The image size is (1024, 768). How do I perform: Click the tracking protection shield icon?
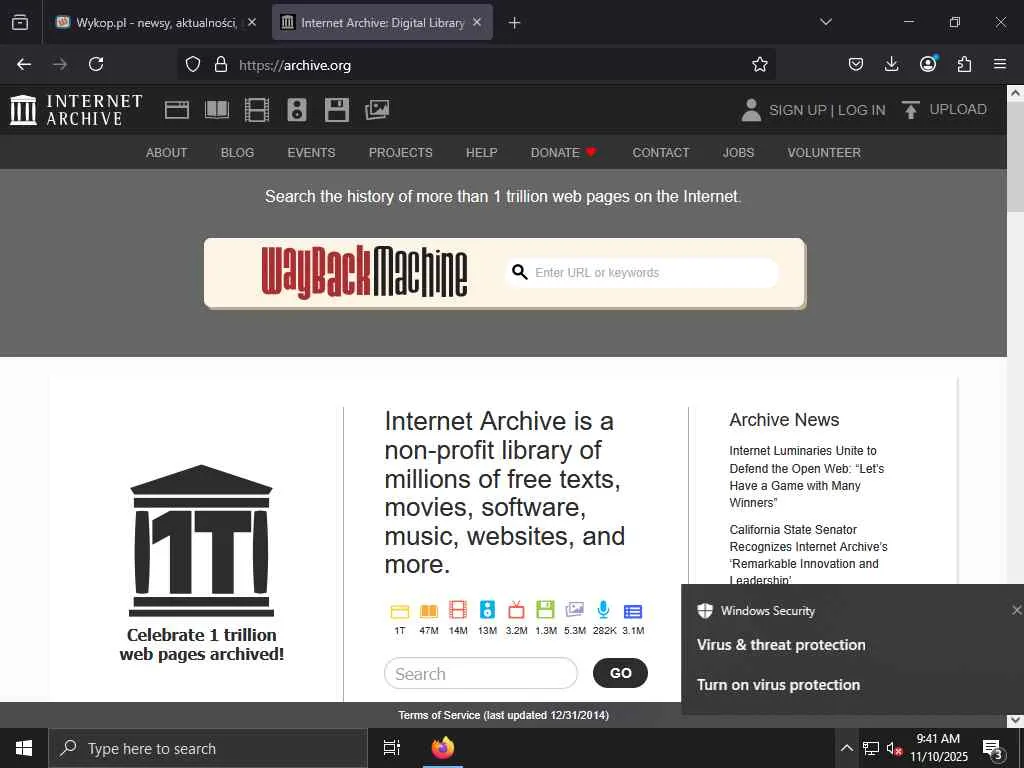click(x=193, y=64)
